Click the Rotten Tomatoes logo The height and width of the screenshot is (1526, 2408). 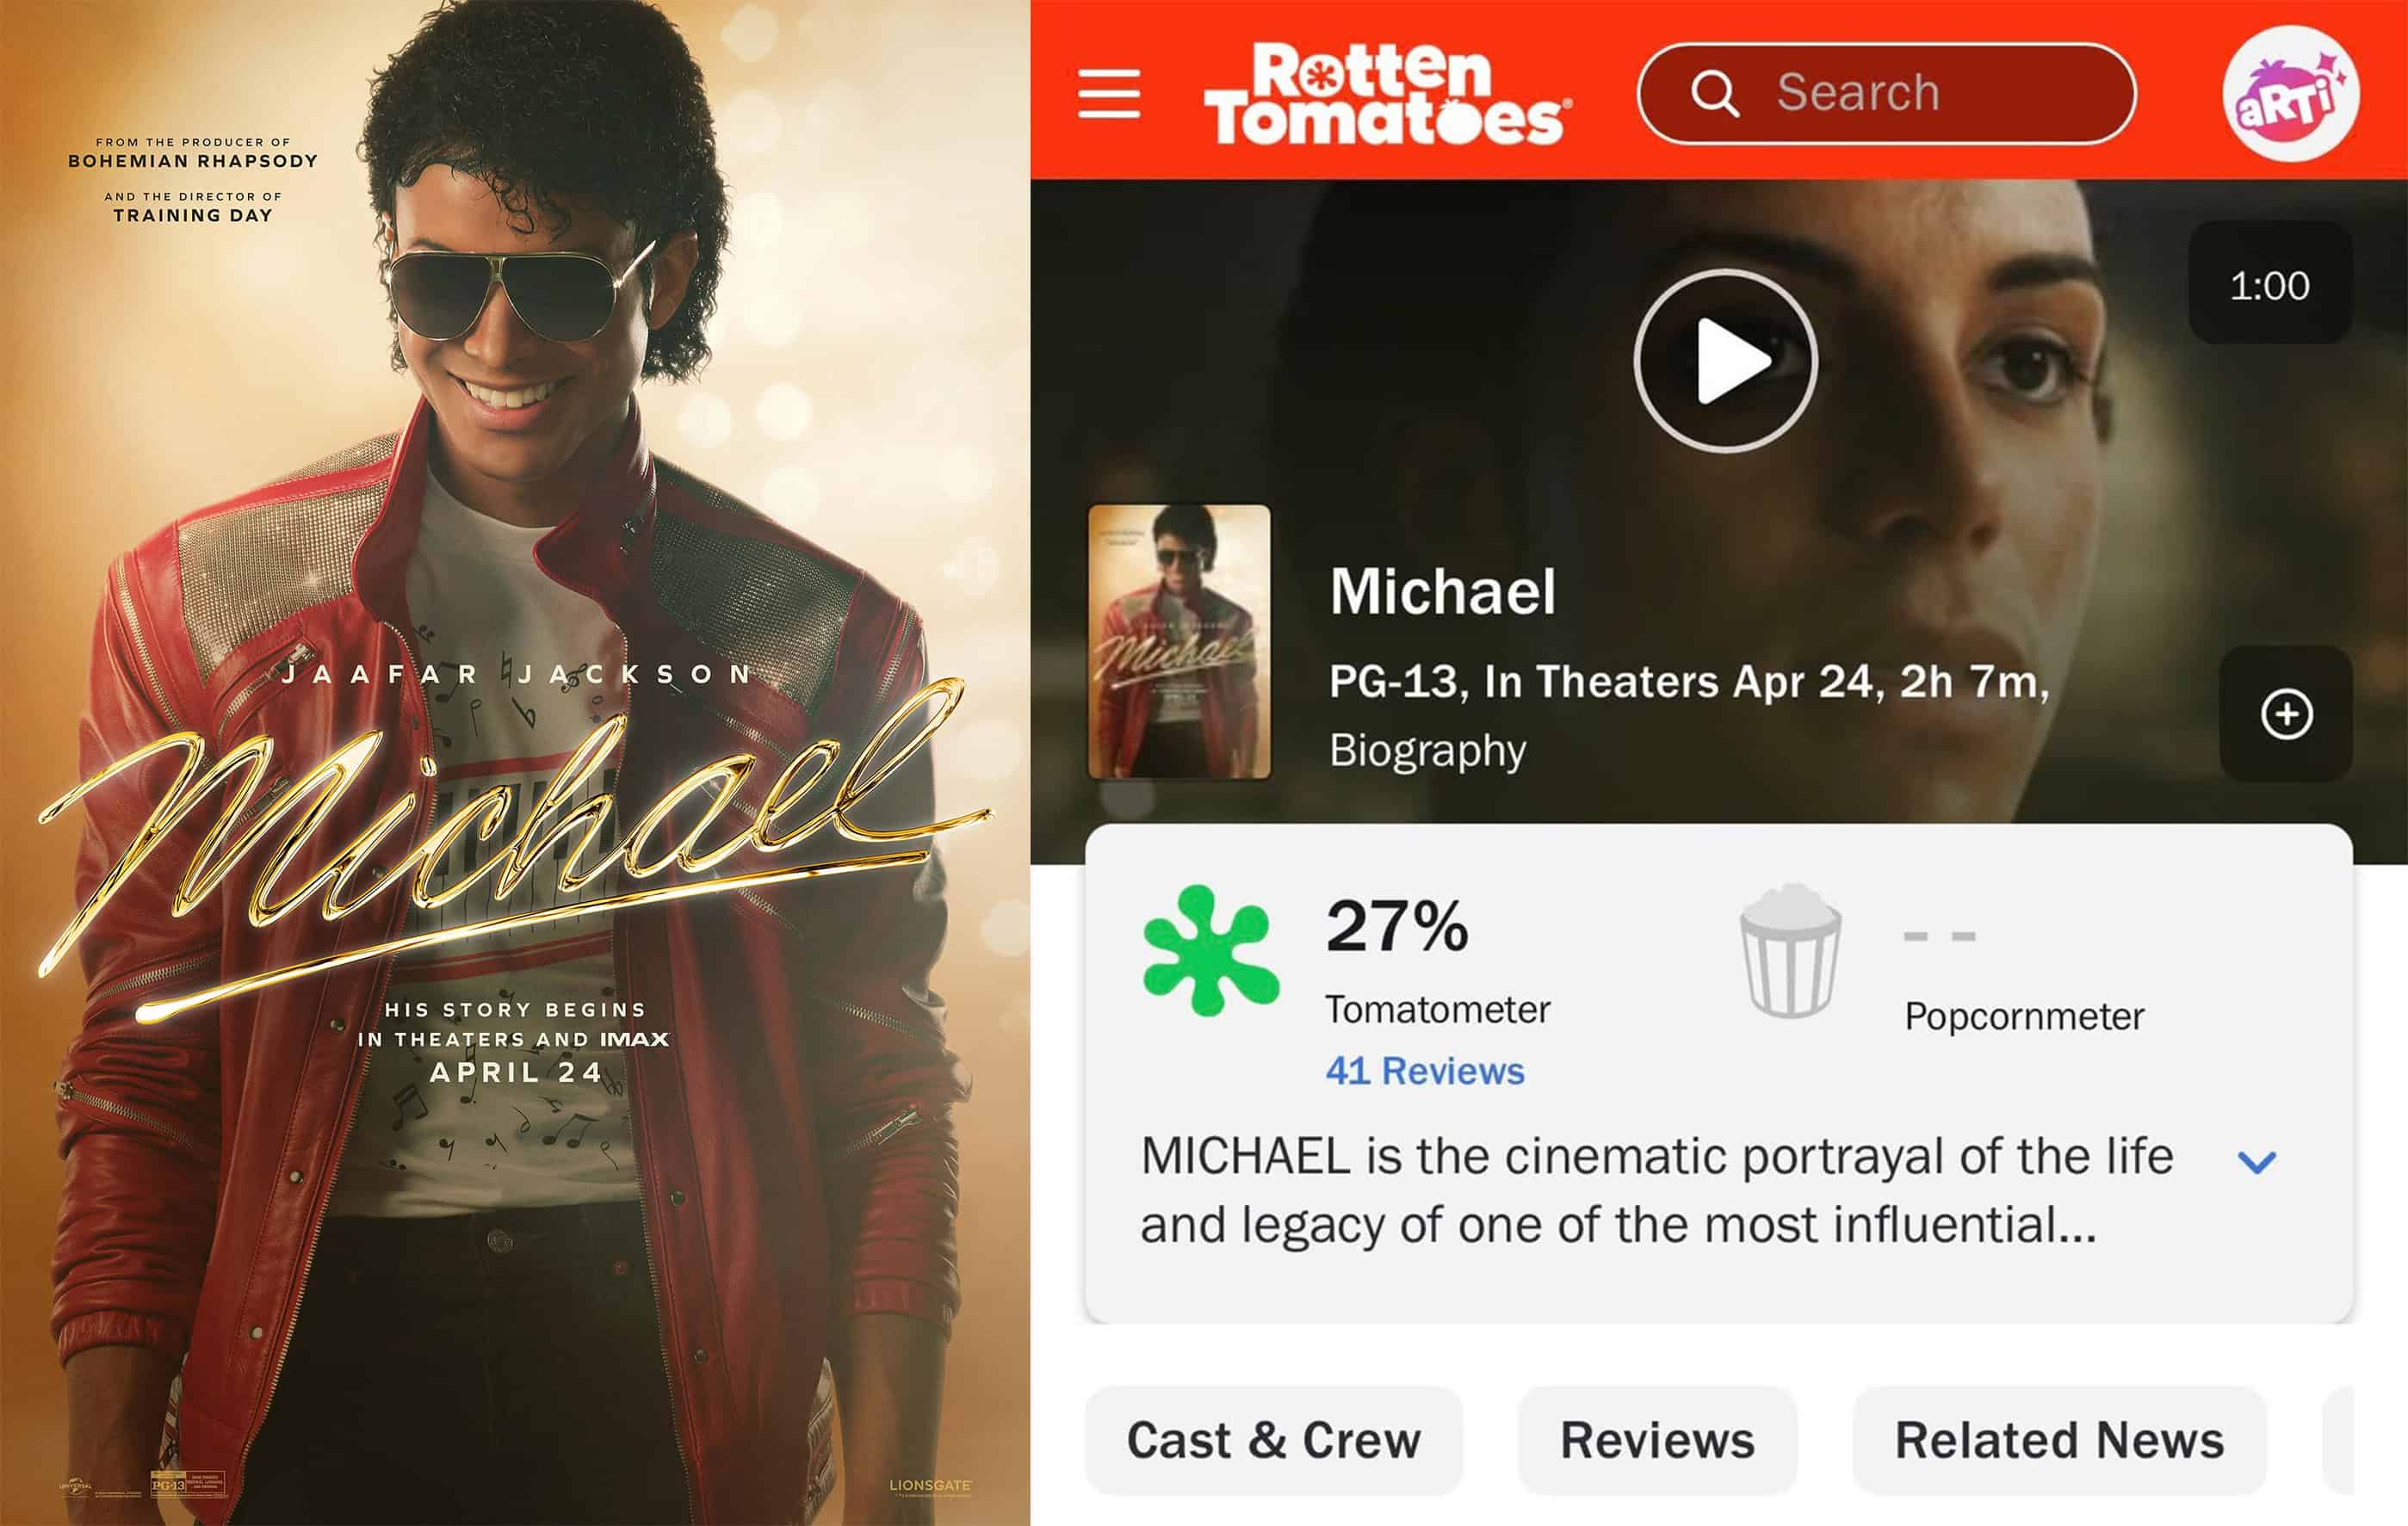[x=1386, y=94]
